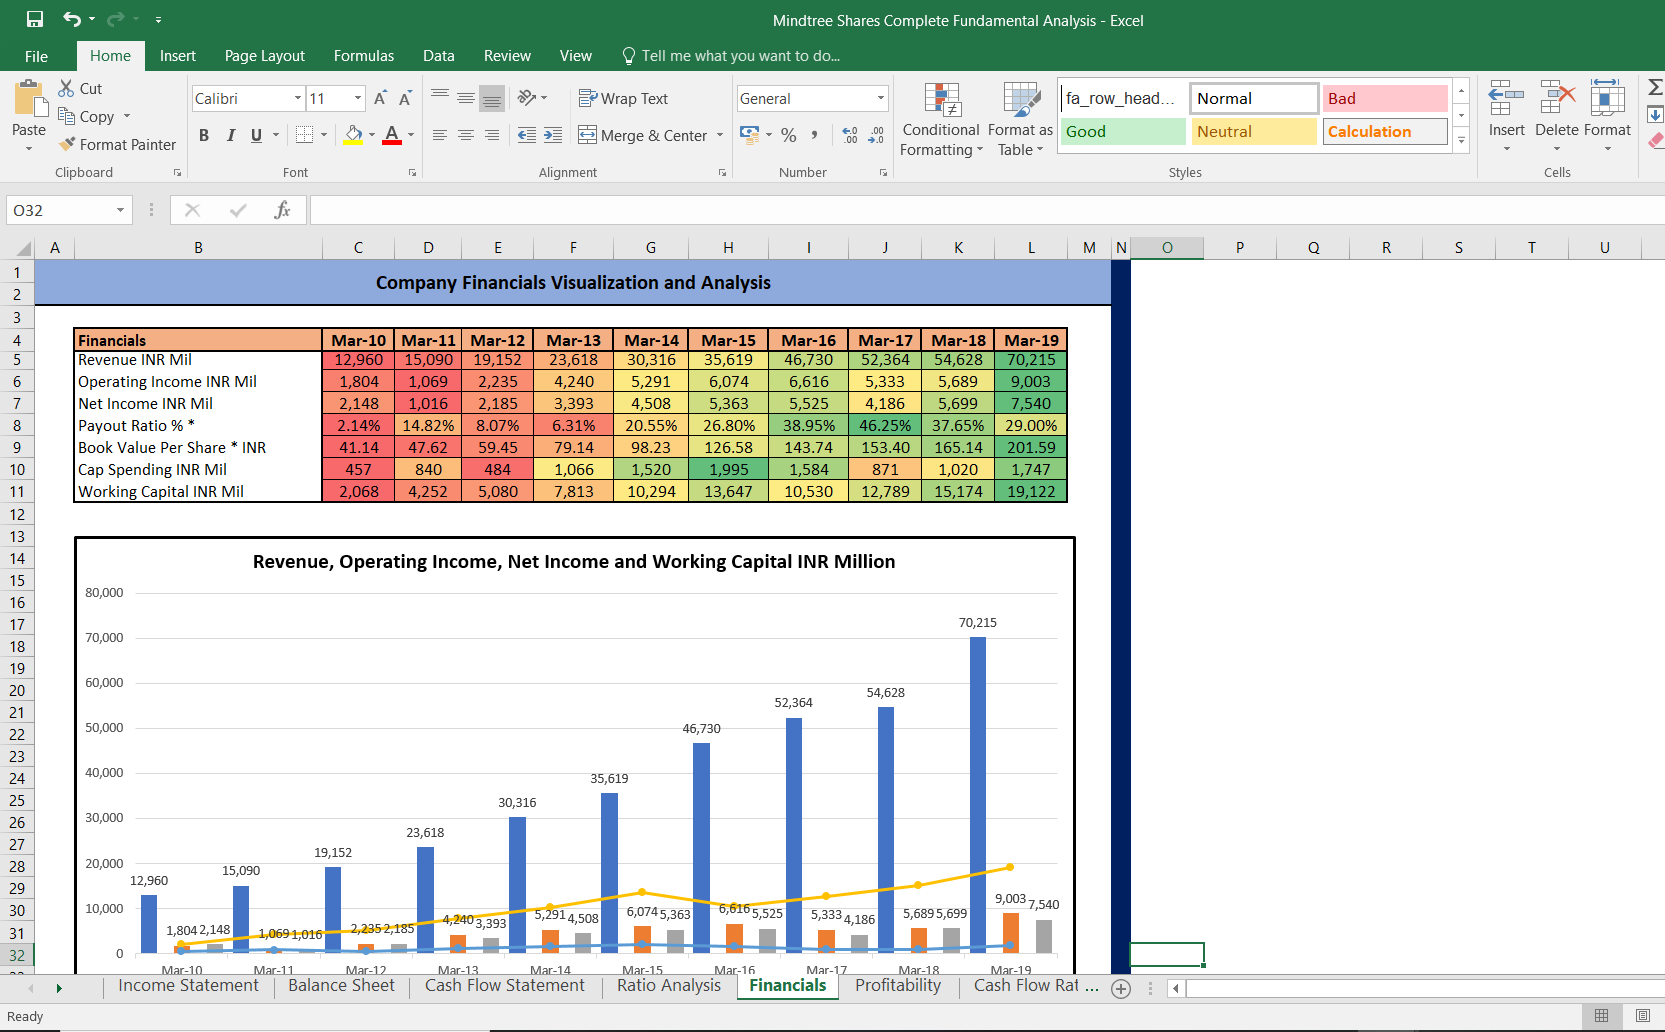Apply the Good cell style
The height and width of the screenshot is (1032, 1665).
1122,131
